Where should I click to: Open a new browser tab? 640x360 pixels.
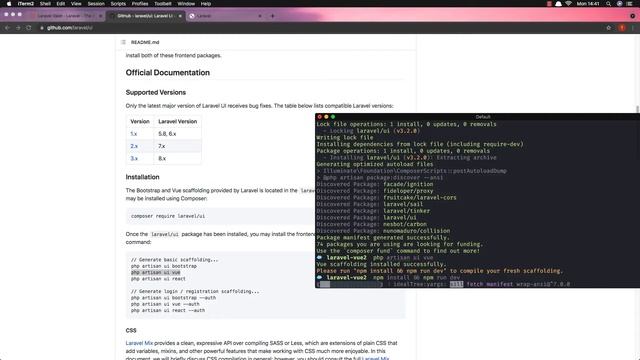click(272, 16)
